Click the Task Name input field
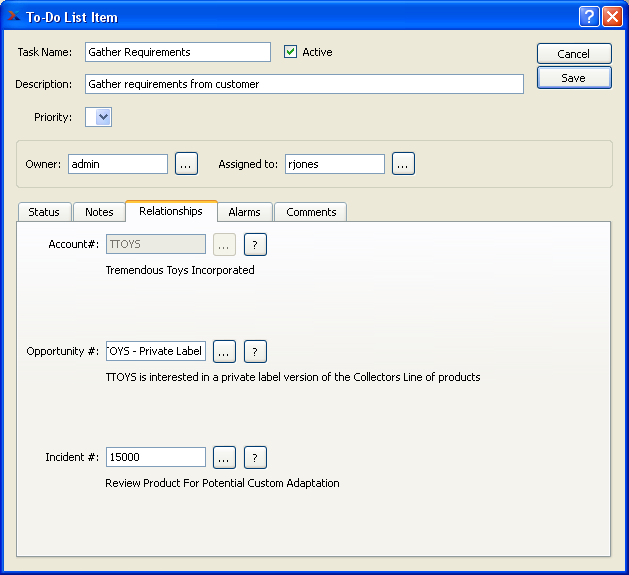 tap(178, 52)
